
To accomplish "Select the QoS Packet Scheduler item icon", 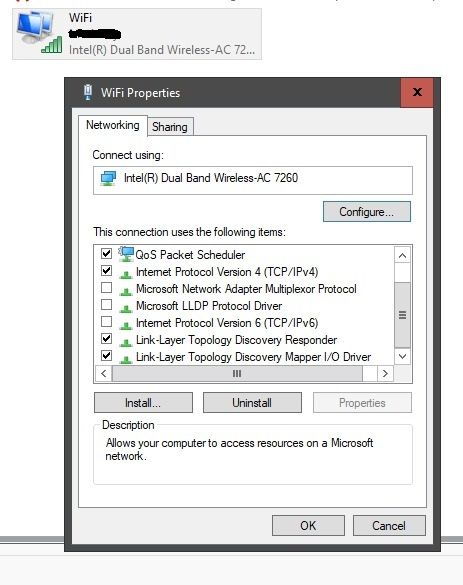I will pos(126,254).
